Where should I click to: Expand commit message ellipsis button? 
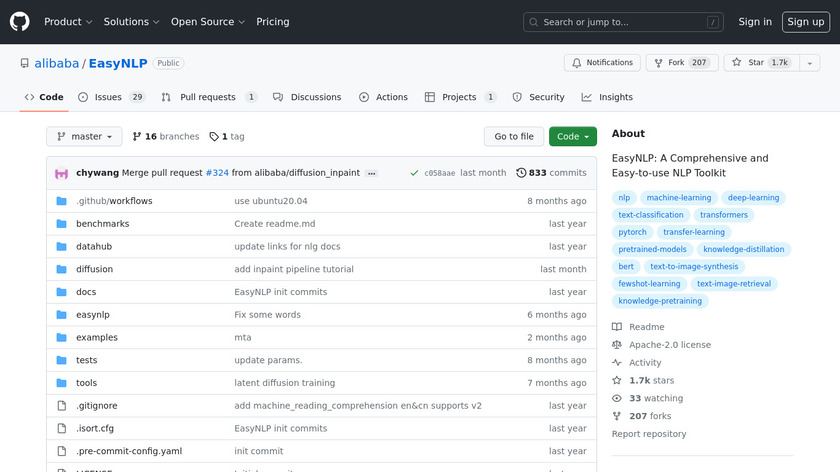click(371, 173)
